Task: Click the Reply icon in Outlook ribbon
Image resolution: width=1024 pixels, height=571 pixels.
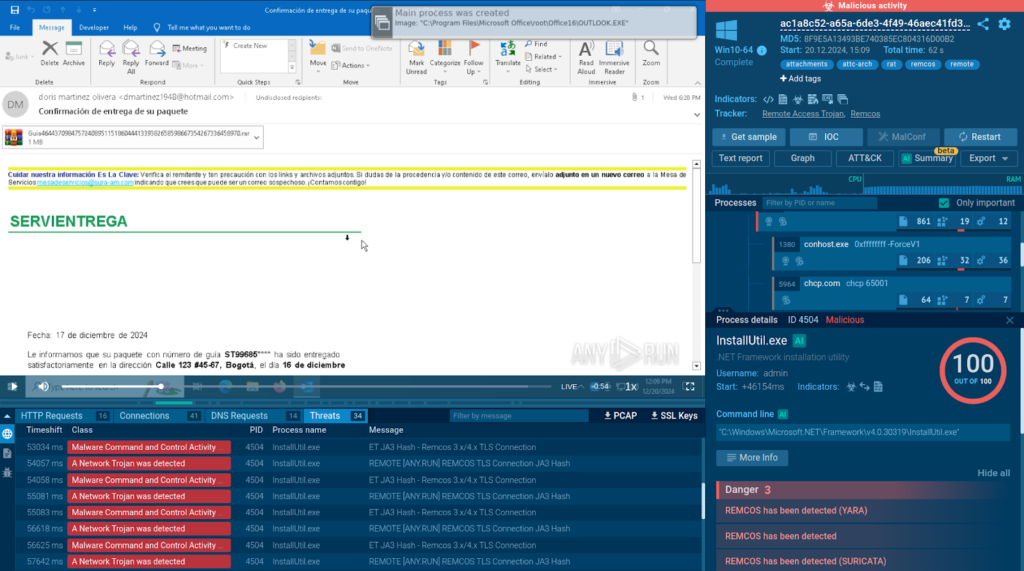Action: [106, 51]
